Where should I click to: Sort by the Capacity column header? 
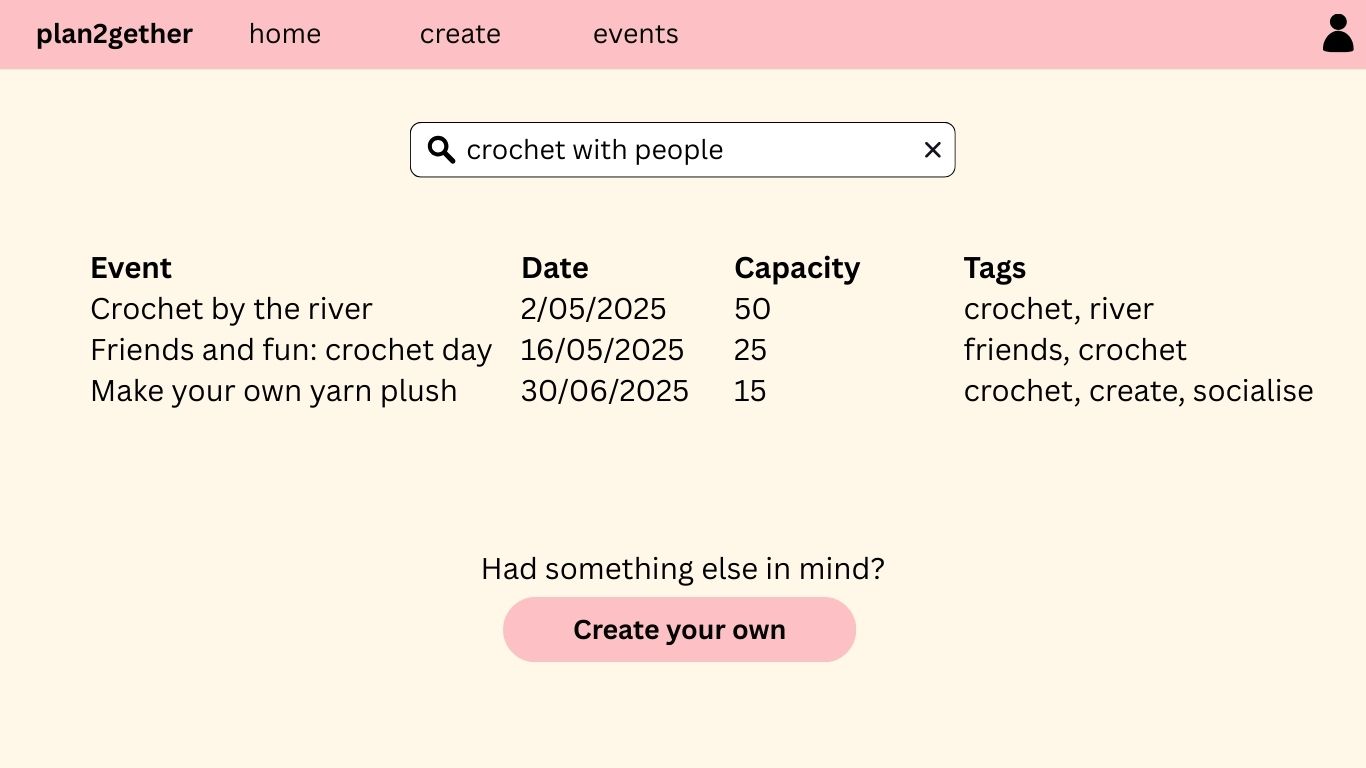[x=797, y=268]
